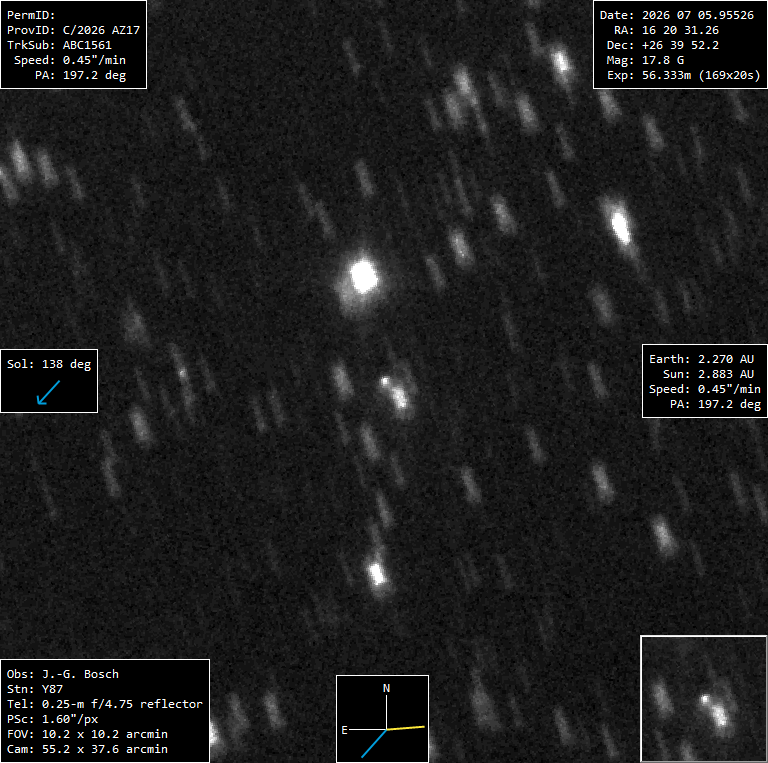The image size is (768, 763).
Task: Click the 'N' label in compass box
Action: pos(386,688)
